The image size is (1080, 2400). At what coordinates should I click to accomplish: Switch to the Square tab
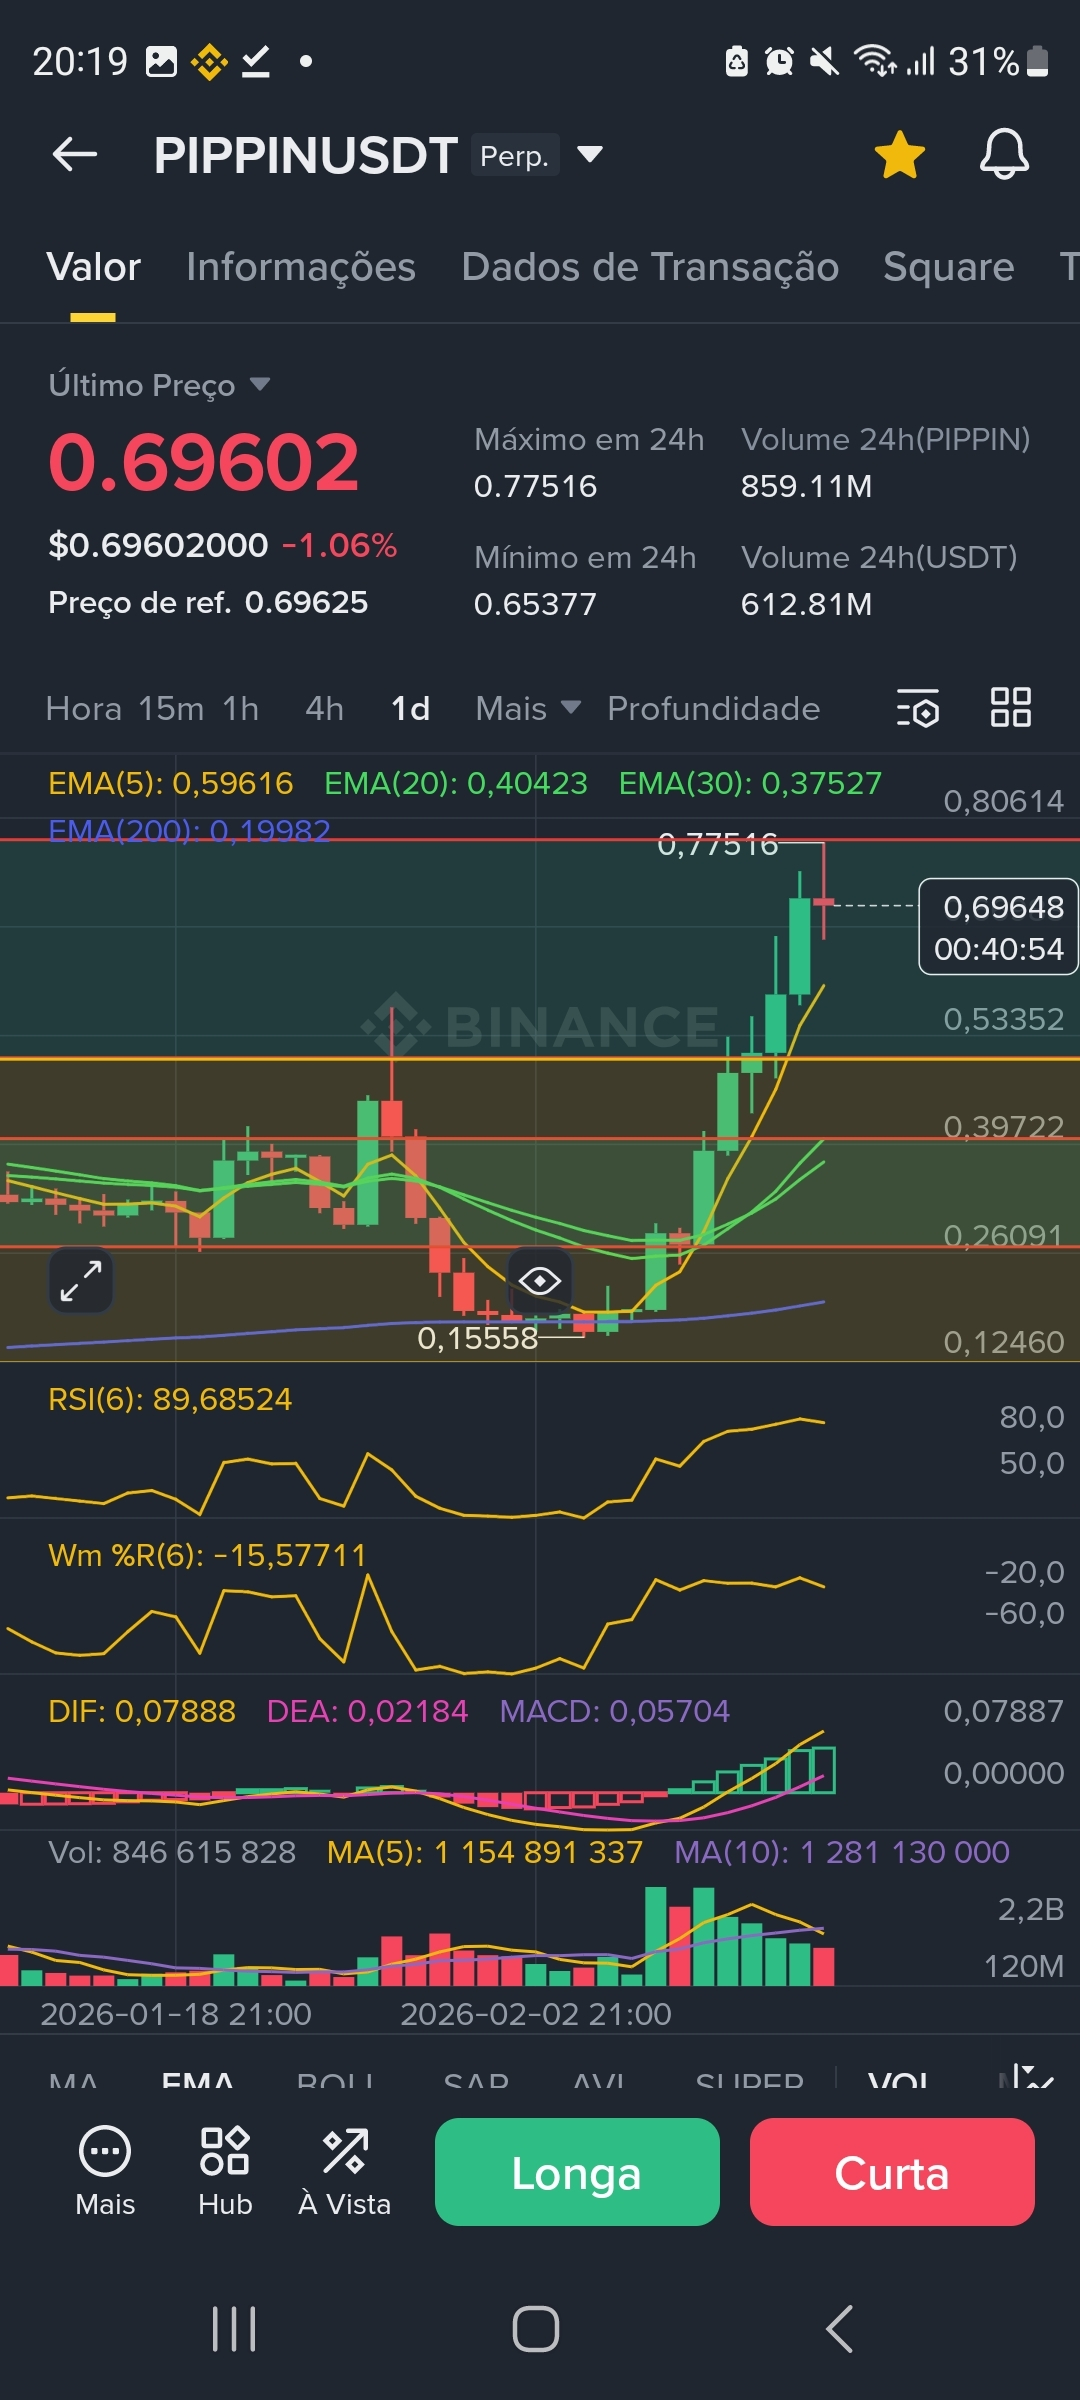tap(948, 267)
